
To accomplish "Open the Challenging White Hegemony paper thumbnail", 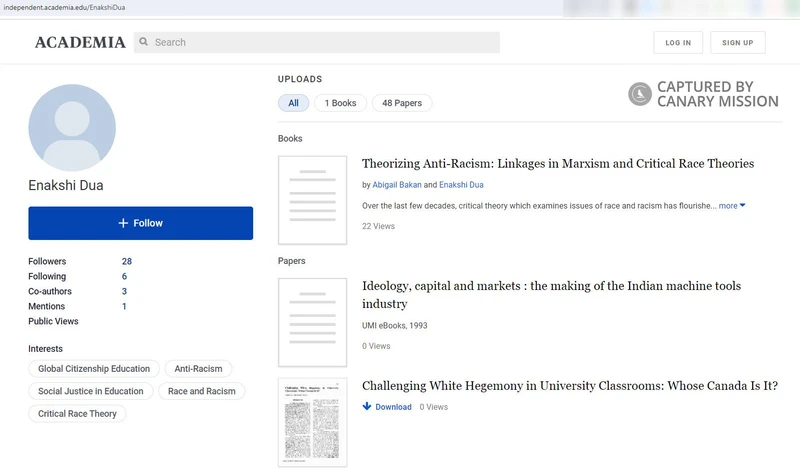I will [x=312, y=422].
